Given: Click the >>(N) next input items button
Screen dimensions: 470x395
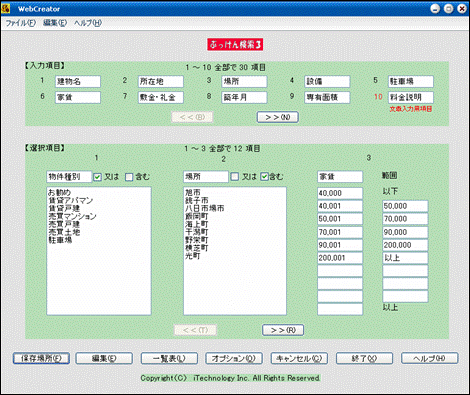Looking at the screenshot, I should pyautogui.click(x=277, y=117).
